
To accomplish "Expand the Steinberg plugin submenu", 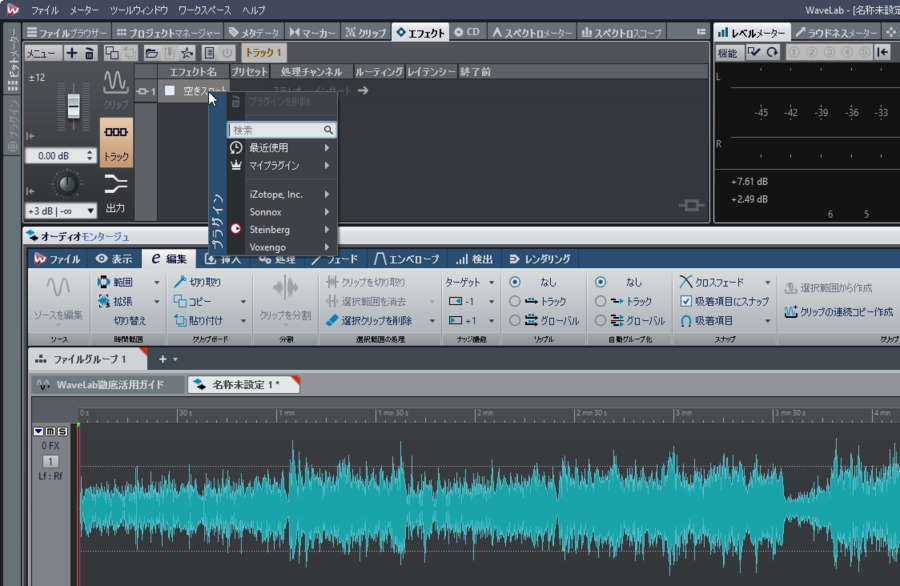I will (x=281, y=230).
